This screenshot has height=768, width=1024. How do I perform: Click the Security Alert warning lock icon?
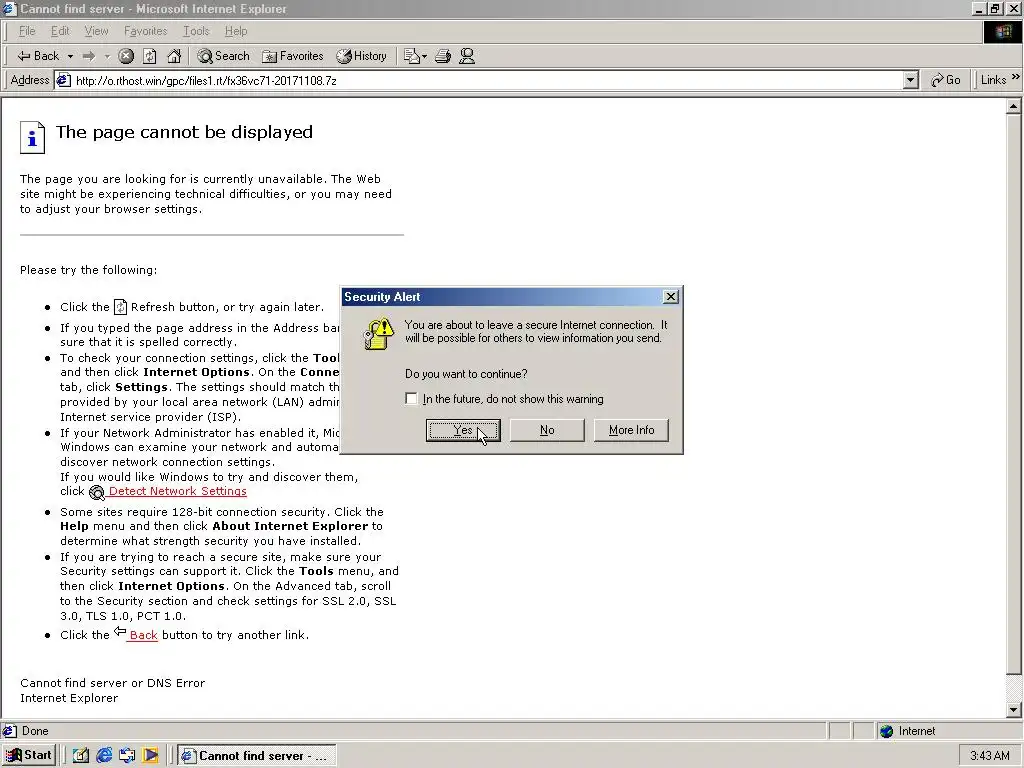click(x=379, y=334)
